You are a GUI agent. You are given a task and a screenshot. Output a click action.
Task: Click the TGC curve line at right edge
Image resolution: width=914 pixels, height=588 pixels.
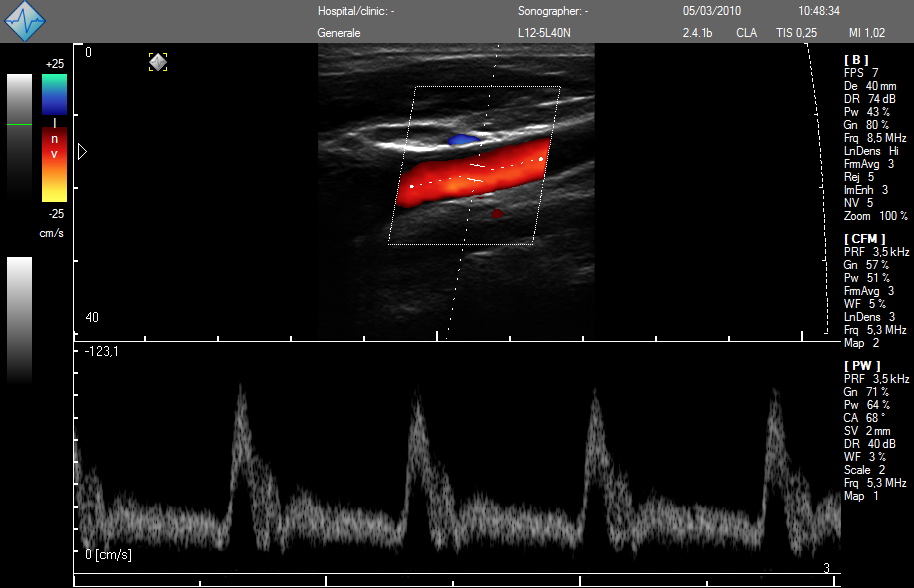(x=818, y=189)
